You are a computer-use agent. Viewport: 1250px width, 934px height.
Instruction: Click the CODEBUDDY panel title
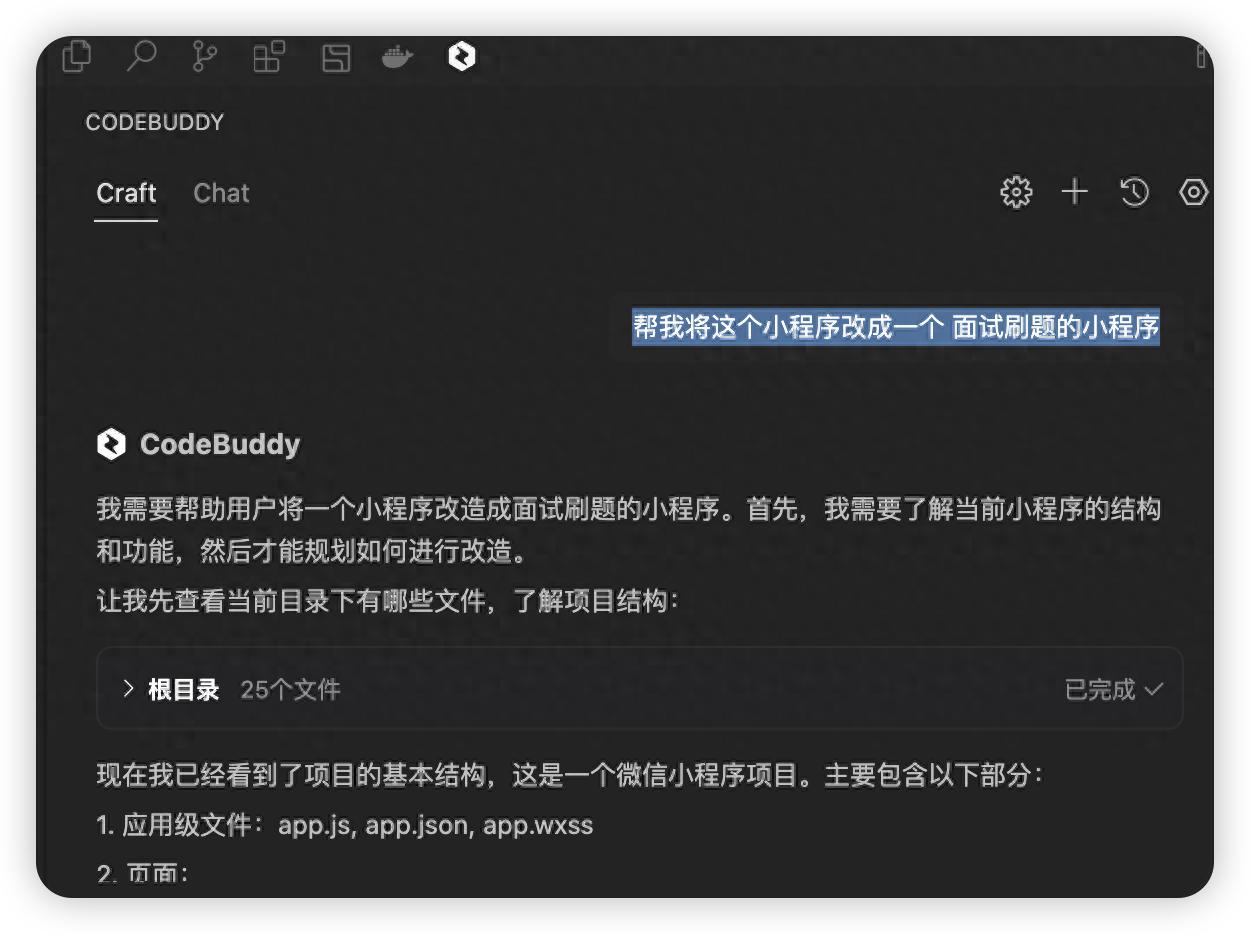coord(156,122)
